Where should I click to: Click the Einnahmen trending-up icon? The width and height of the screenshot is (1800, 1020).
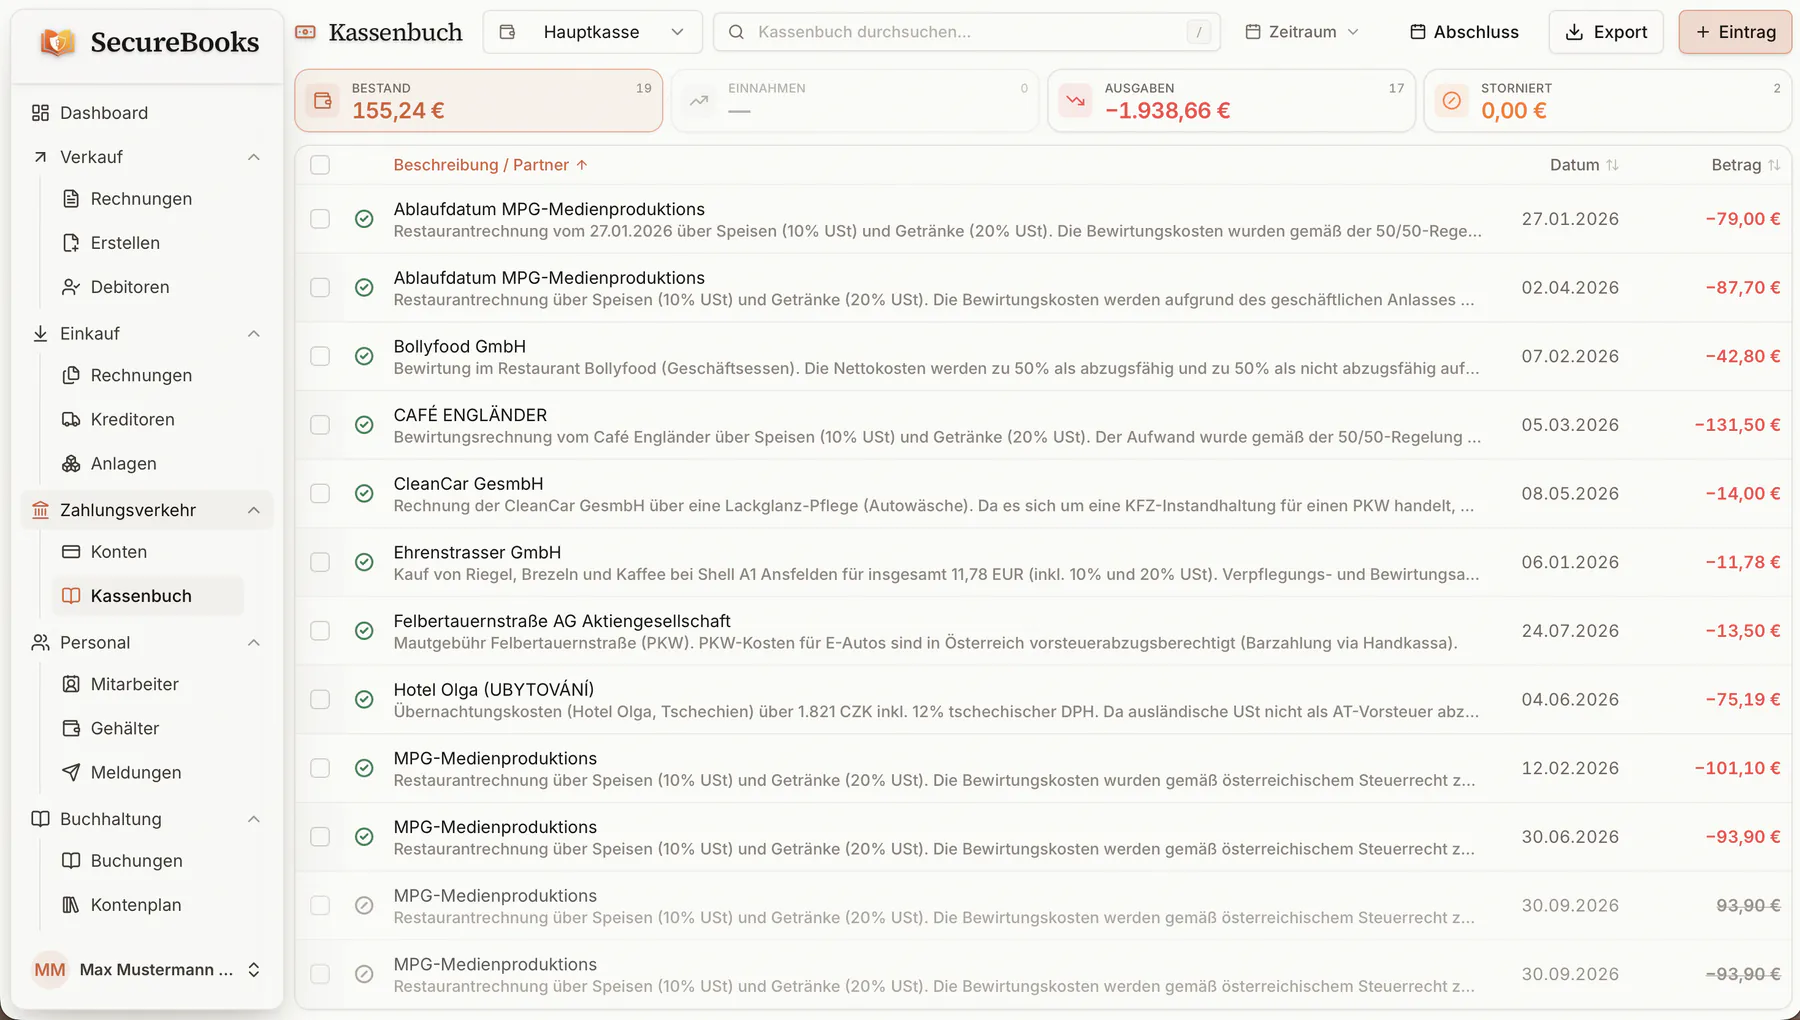tap(699, 100)
